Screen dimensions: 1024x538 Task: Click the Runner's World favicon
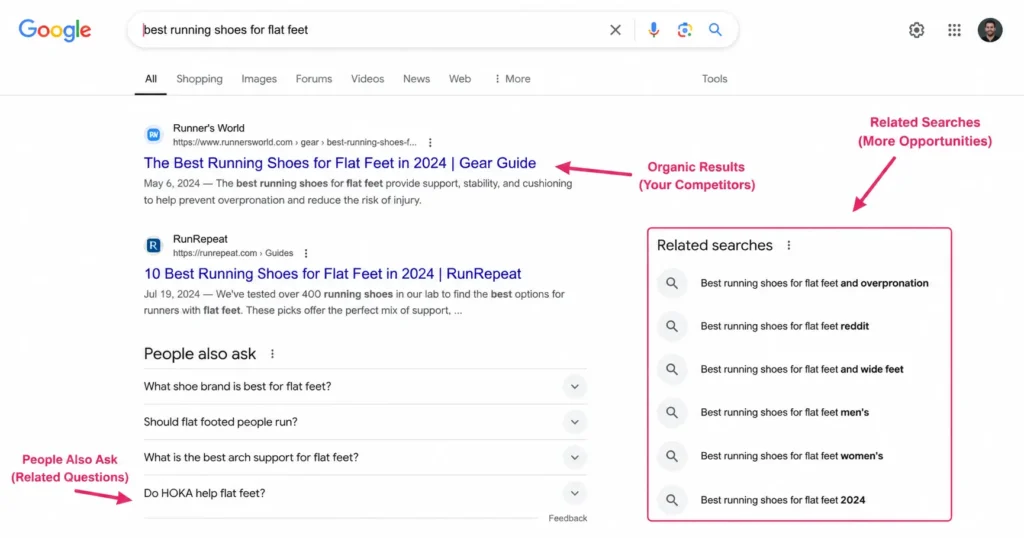153,134
